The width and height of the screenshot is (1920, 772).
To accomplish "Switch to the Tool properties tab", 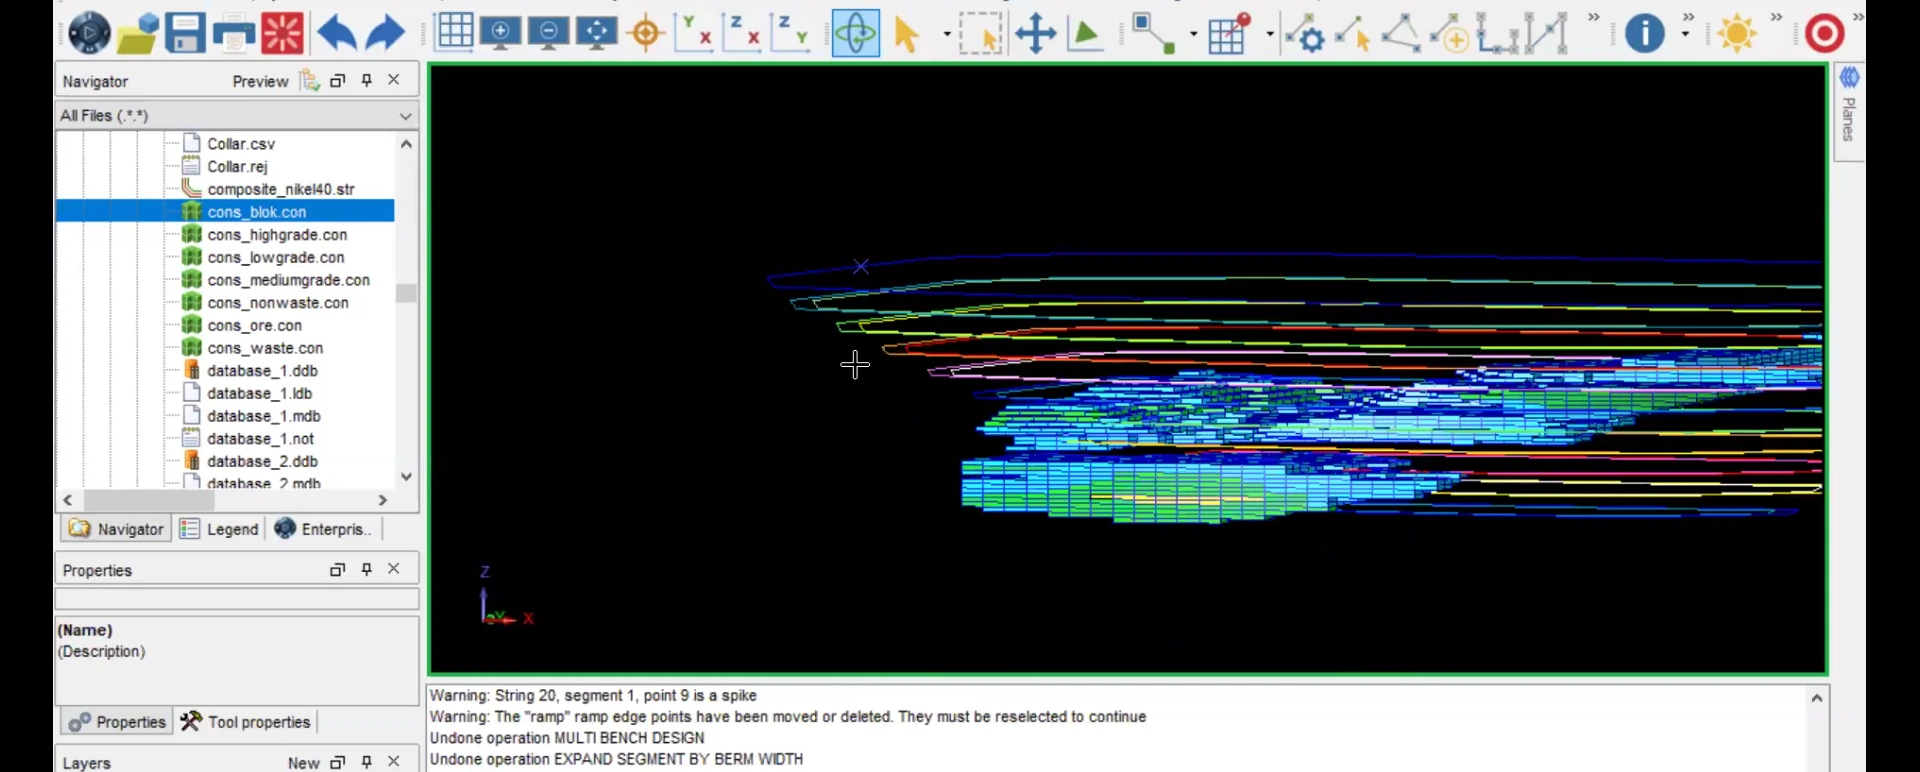I will (x=247, y=722).
